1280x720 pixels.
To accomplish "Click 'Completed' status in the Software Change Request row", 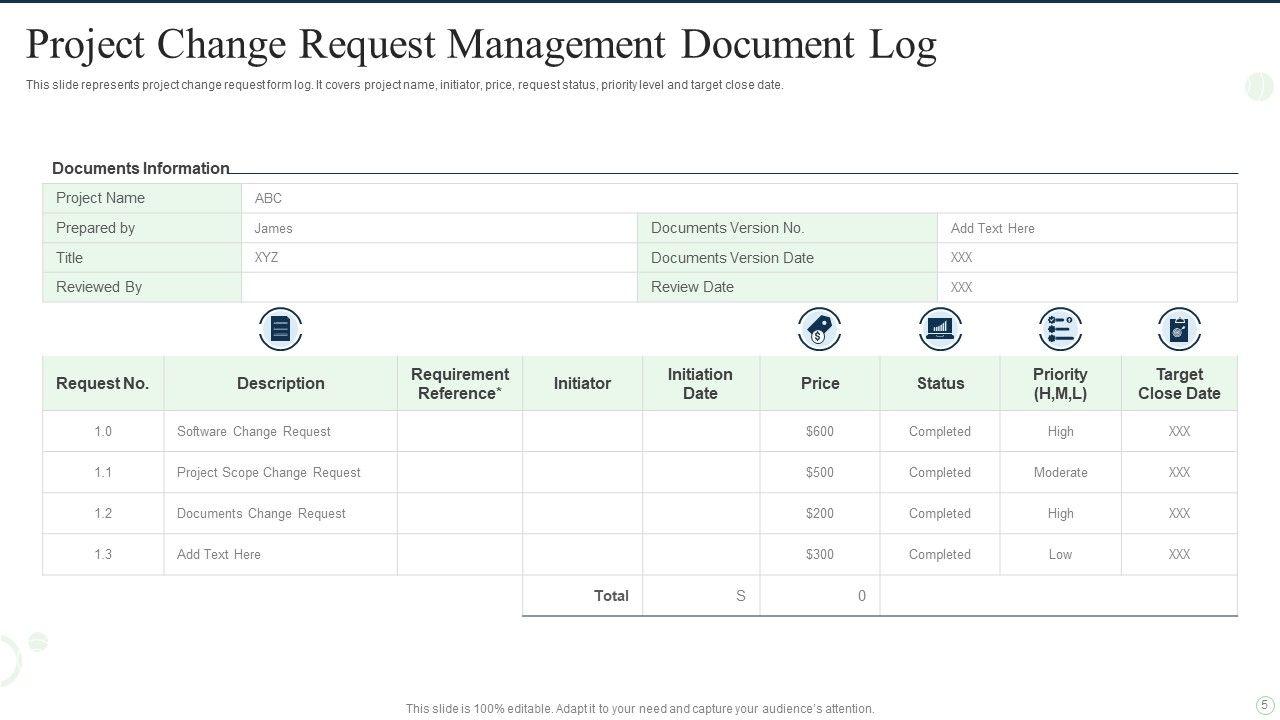I will (940, 431).
